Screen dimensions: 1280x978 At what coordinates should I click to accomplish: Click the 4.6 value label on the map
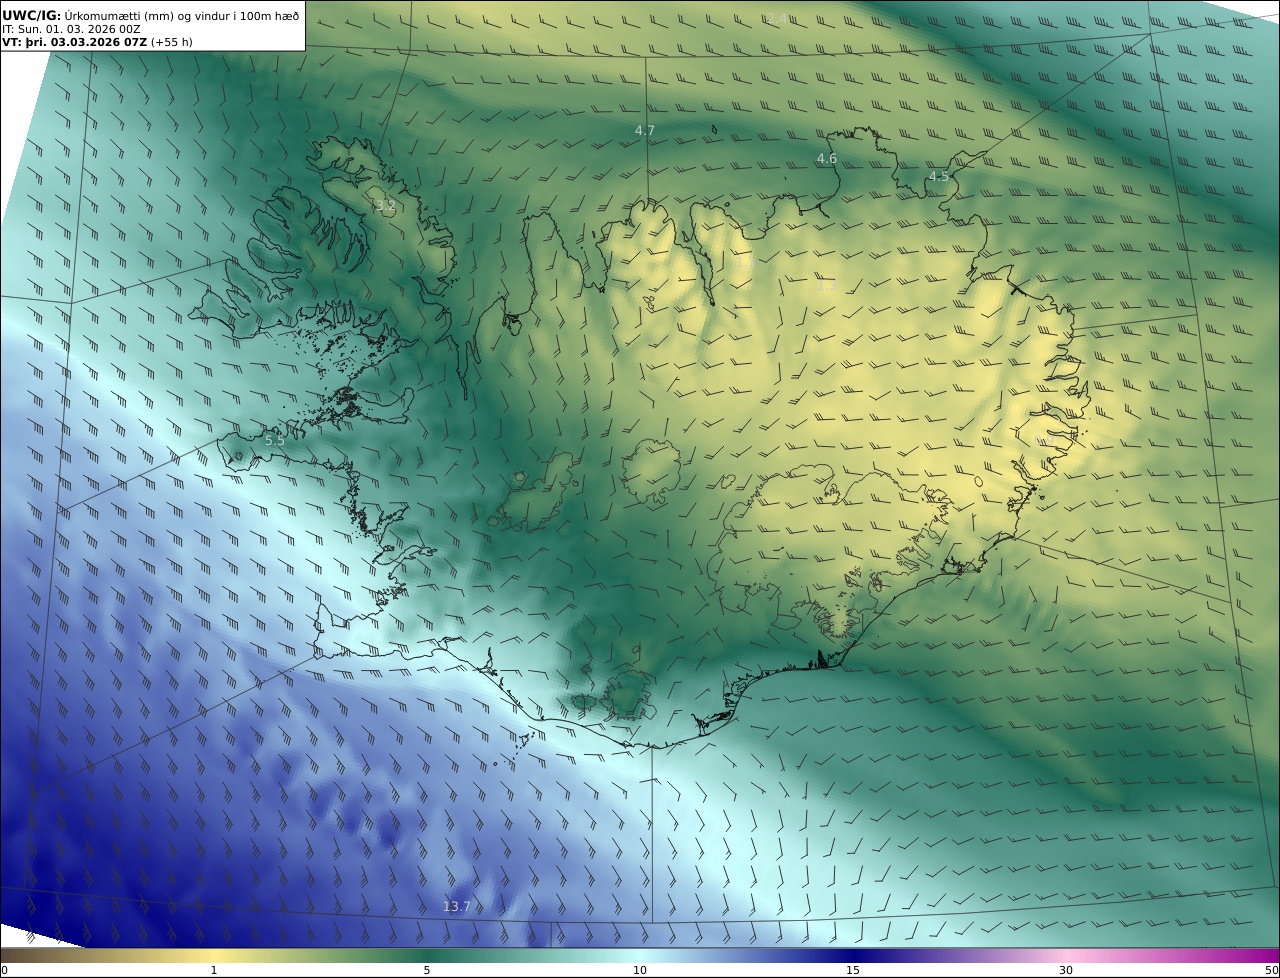(827, 159)
